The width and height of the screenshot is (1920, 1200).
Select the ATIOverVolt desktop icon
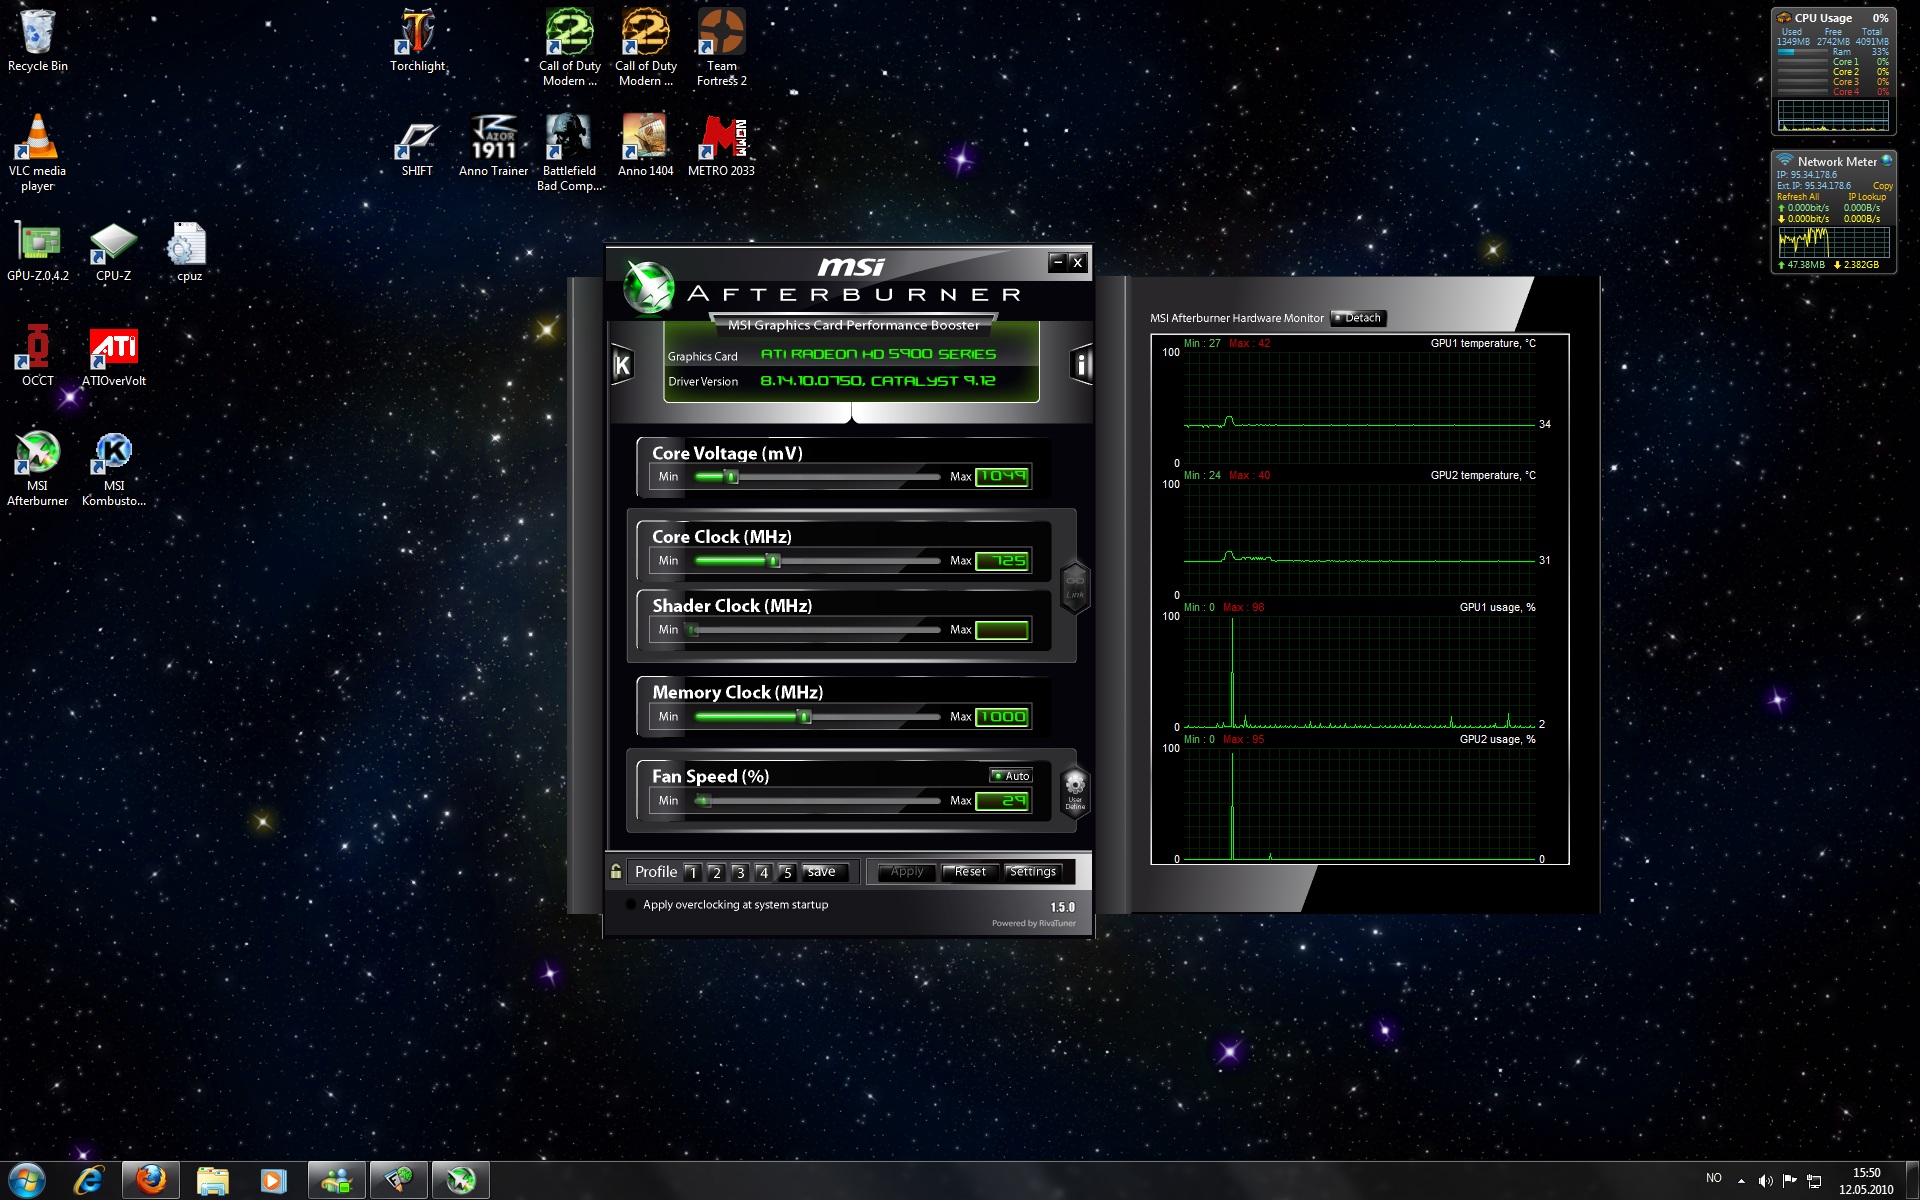pyautogui.click(x=114, y=356)
